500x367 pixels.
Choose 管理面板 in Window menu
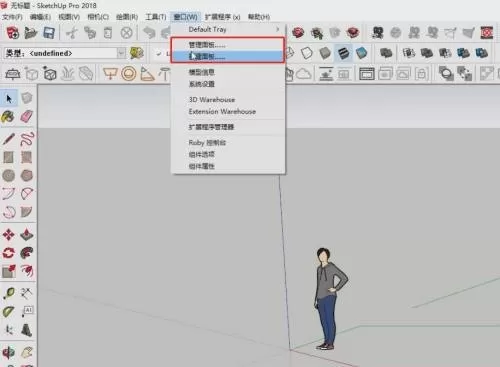coord(228,45)
